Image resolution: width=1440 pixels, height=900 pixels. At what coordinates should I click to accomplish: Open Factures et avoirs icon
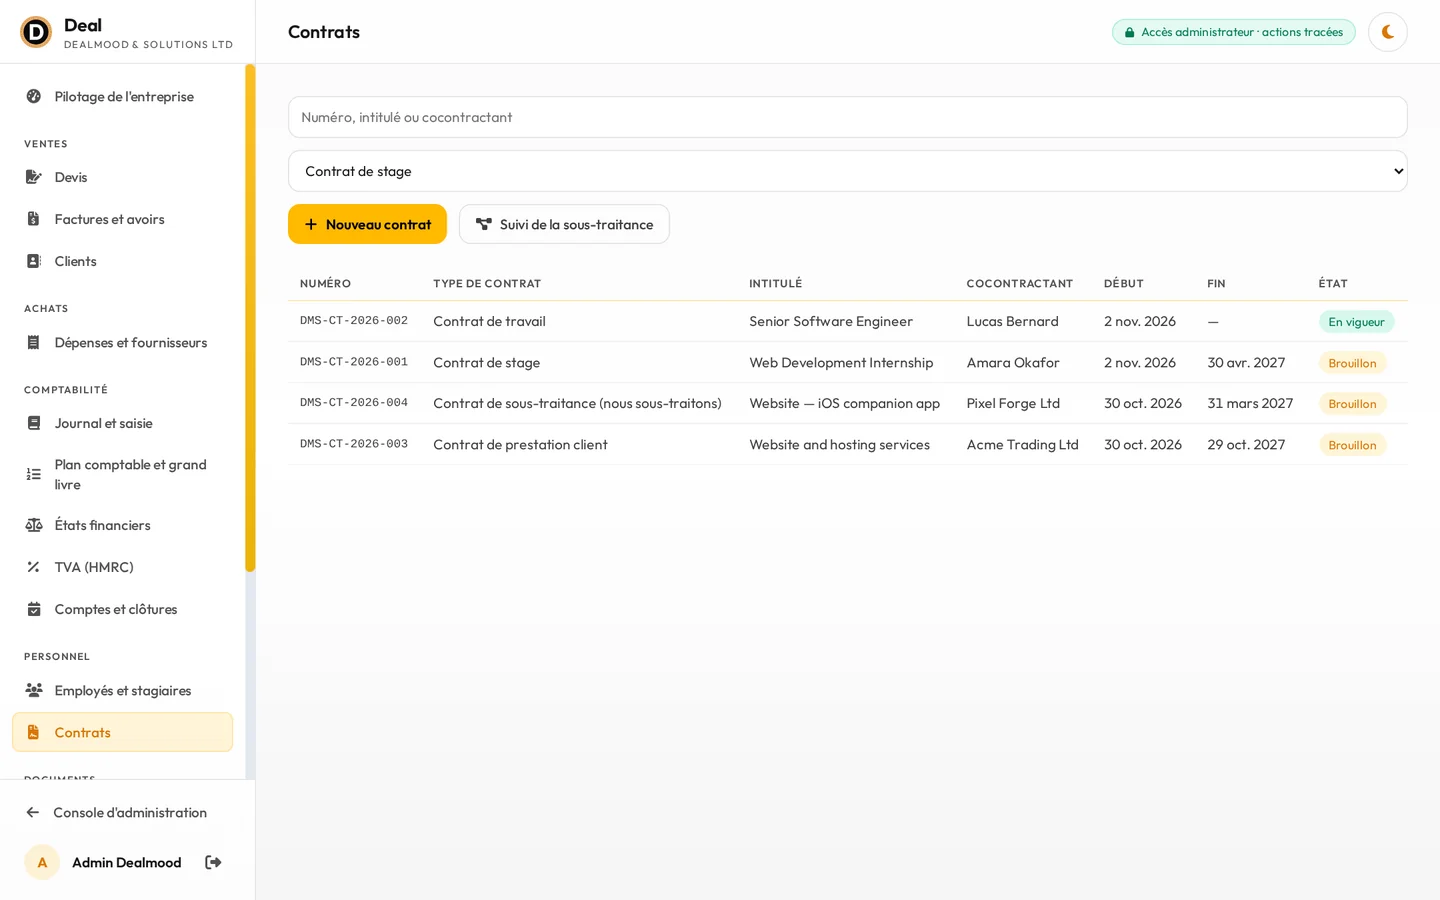pyautogui.click(x=34, y=219)
